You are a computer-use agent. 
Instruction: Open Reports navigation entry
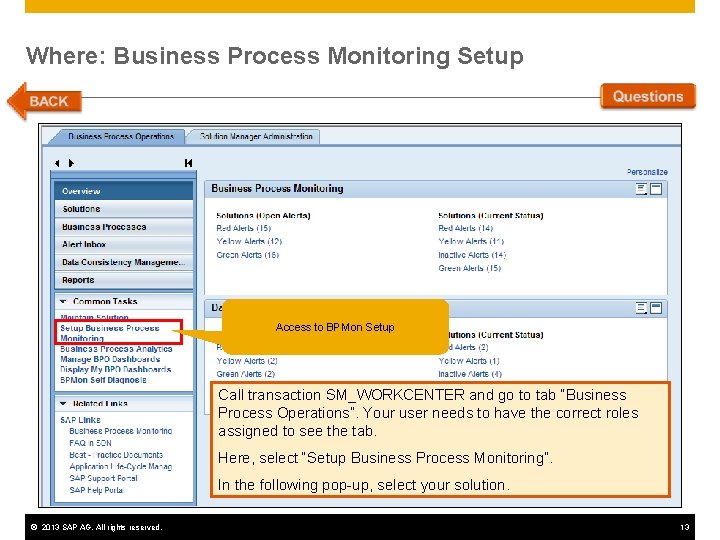coord(124,280)
